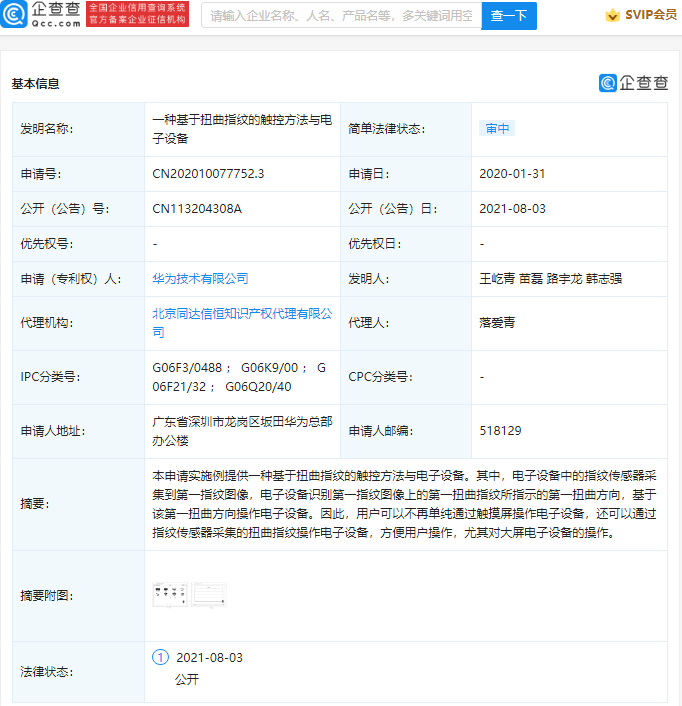This screenshot has width=682, height=706.
Task: Open the first abstract drawing thumbnail
Action: pyautogui.click(x=170, y=595)
